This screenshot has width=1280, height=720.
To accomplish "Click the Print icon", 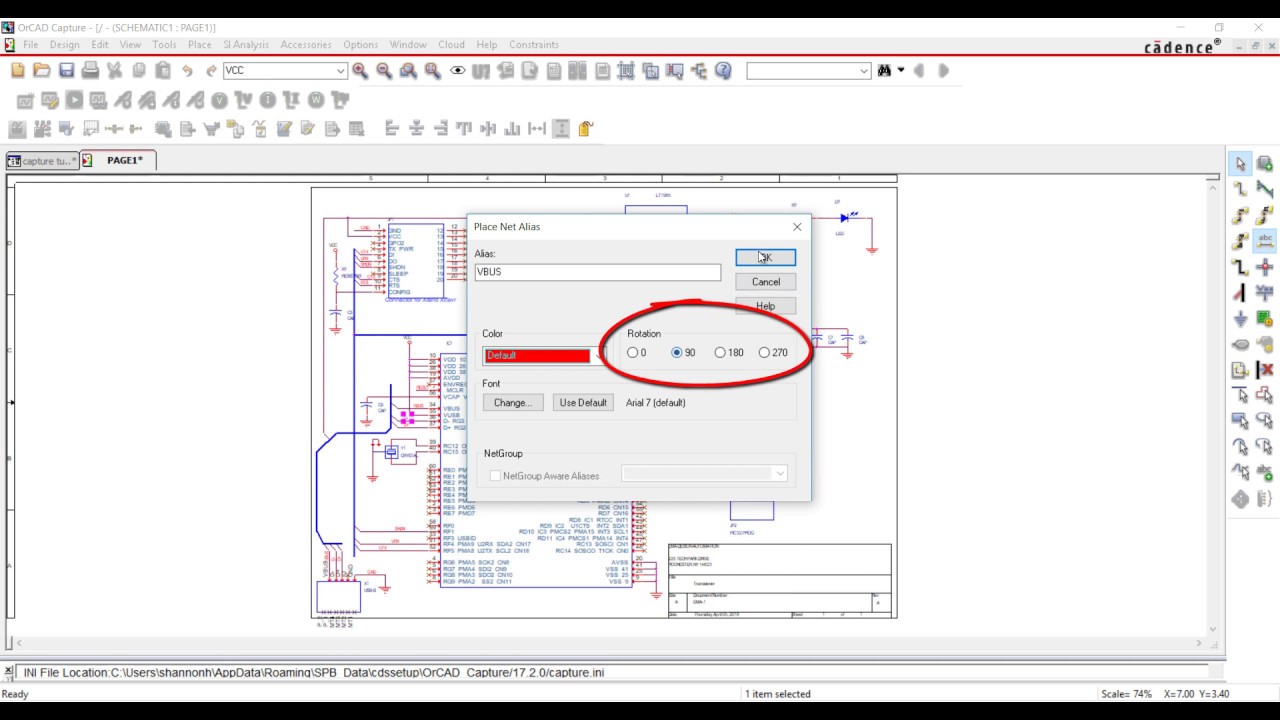I will [x=90, y=70].
